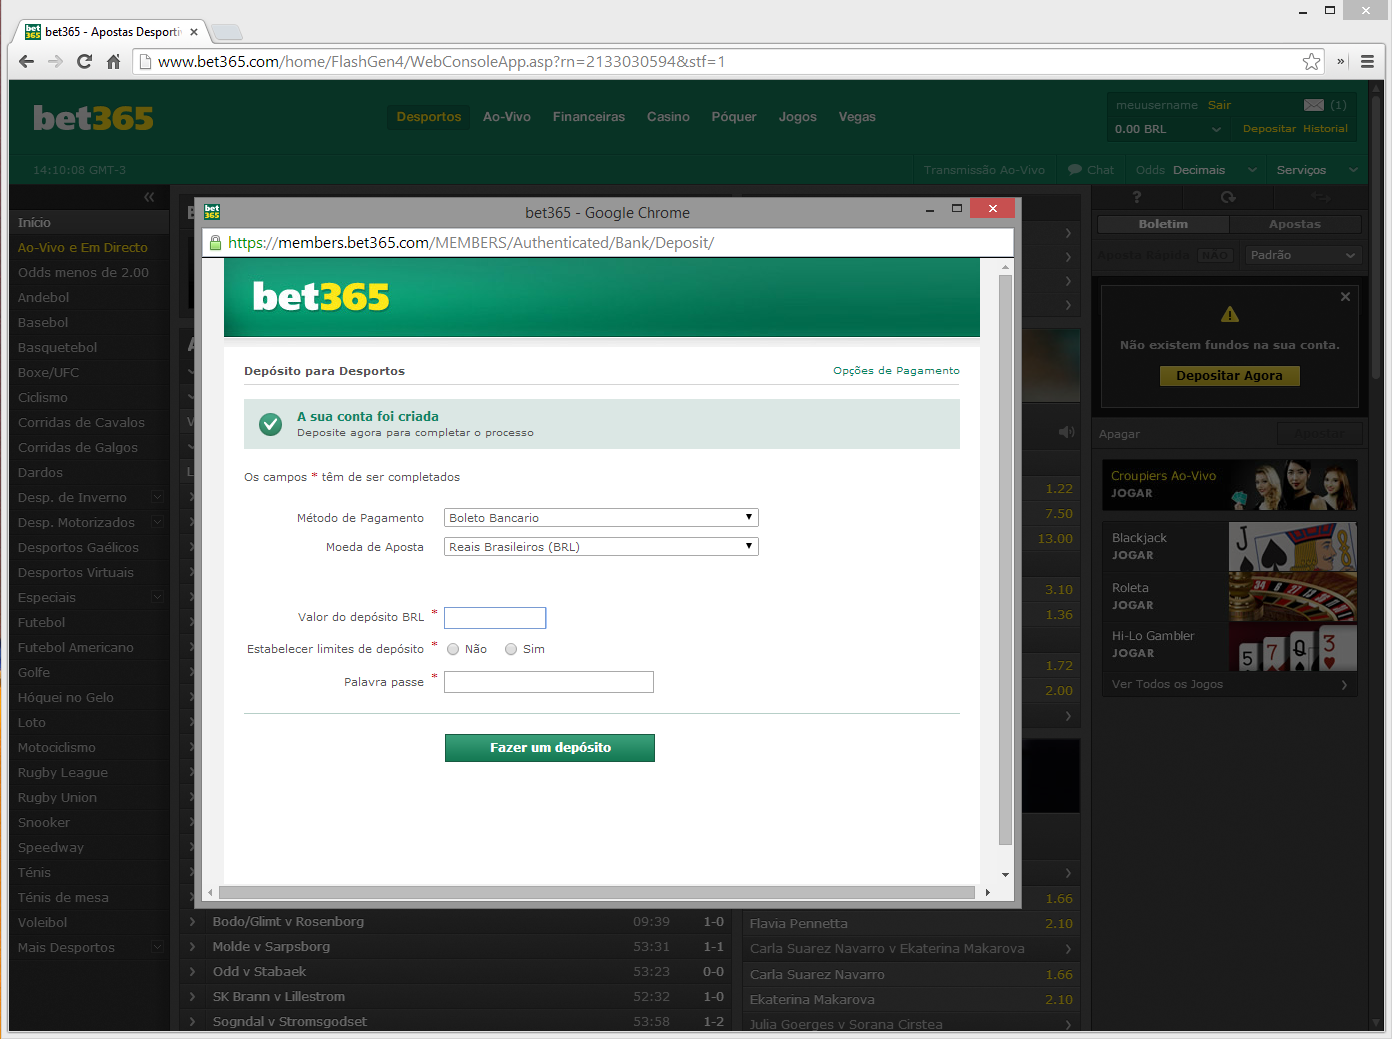Image resolution: width=1392 pixels, height=1039 pixels.
Task: Expand Mais Desportos submenu
Action: click(x=157, y=947)
